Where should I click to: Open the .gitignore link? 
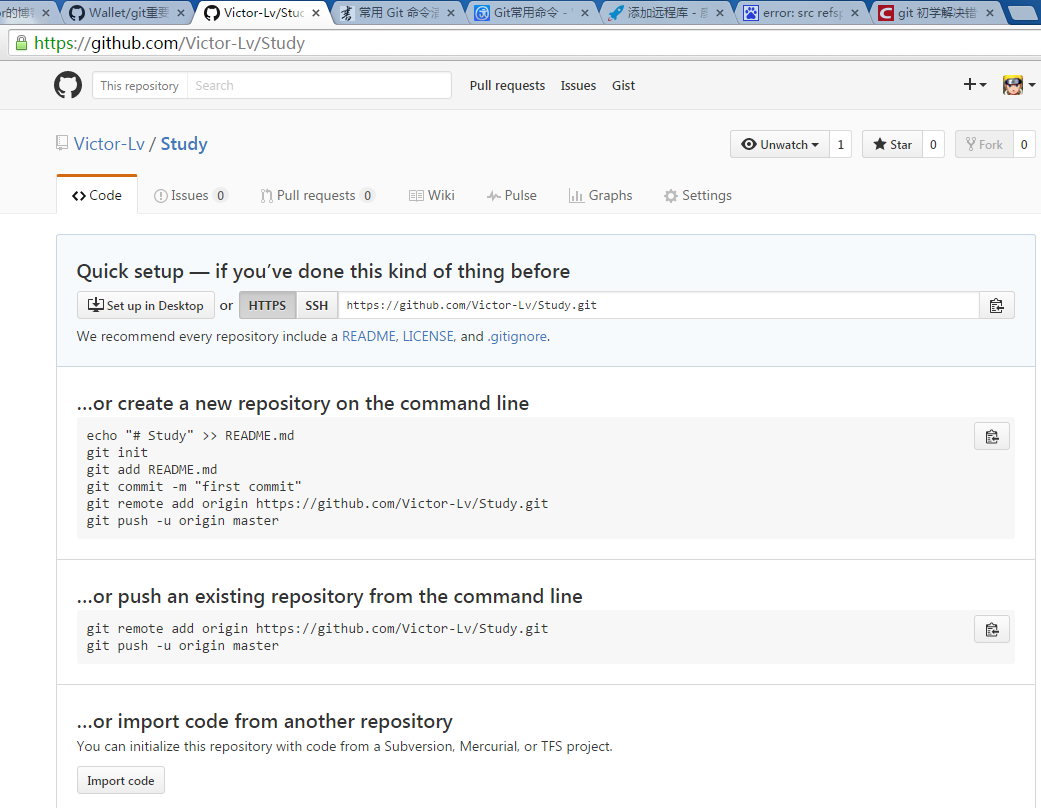coord(517,337)
